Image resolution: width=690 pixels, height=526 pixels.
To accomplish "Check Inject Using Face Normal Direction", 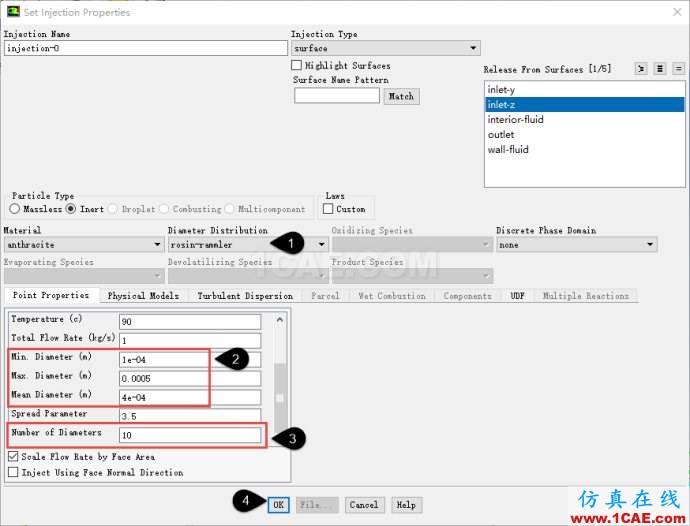I will pyautogui.click(x=13, y=472).
